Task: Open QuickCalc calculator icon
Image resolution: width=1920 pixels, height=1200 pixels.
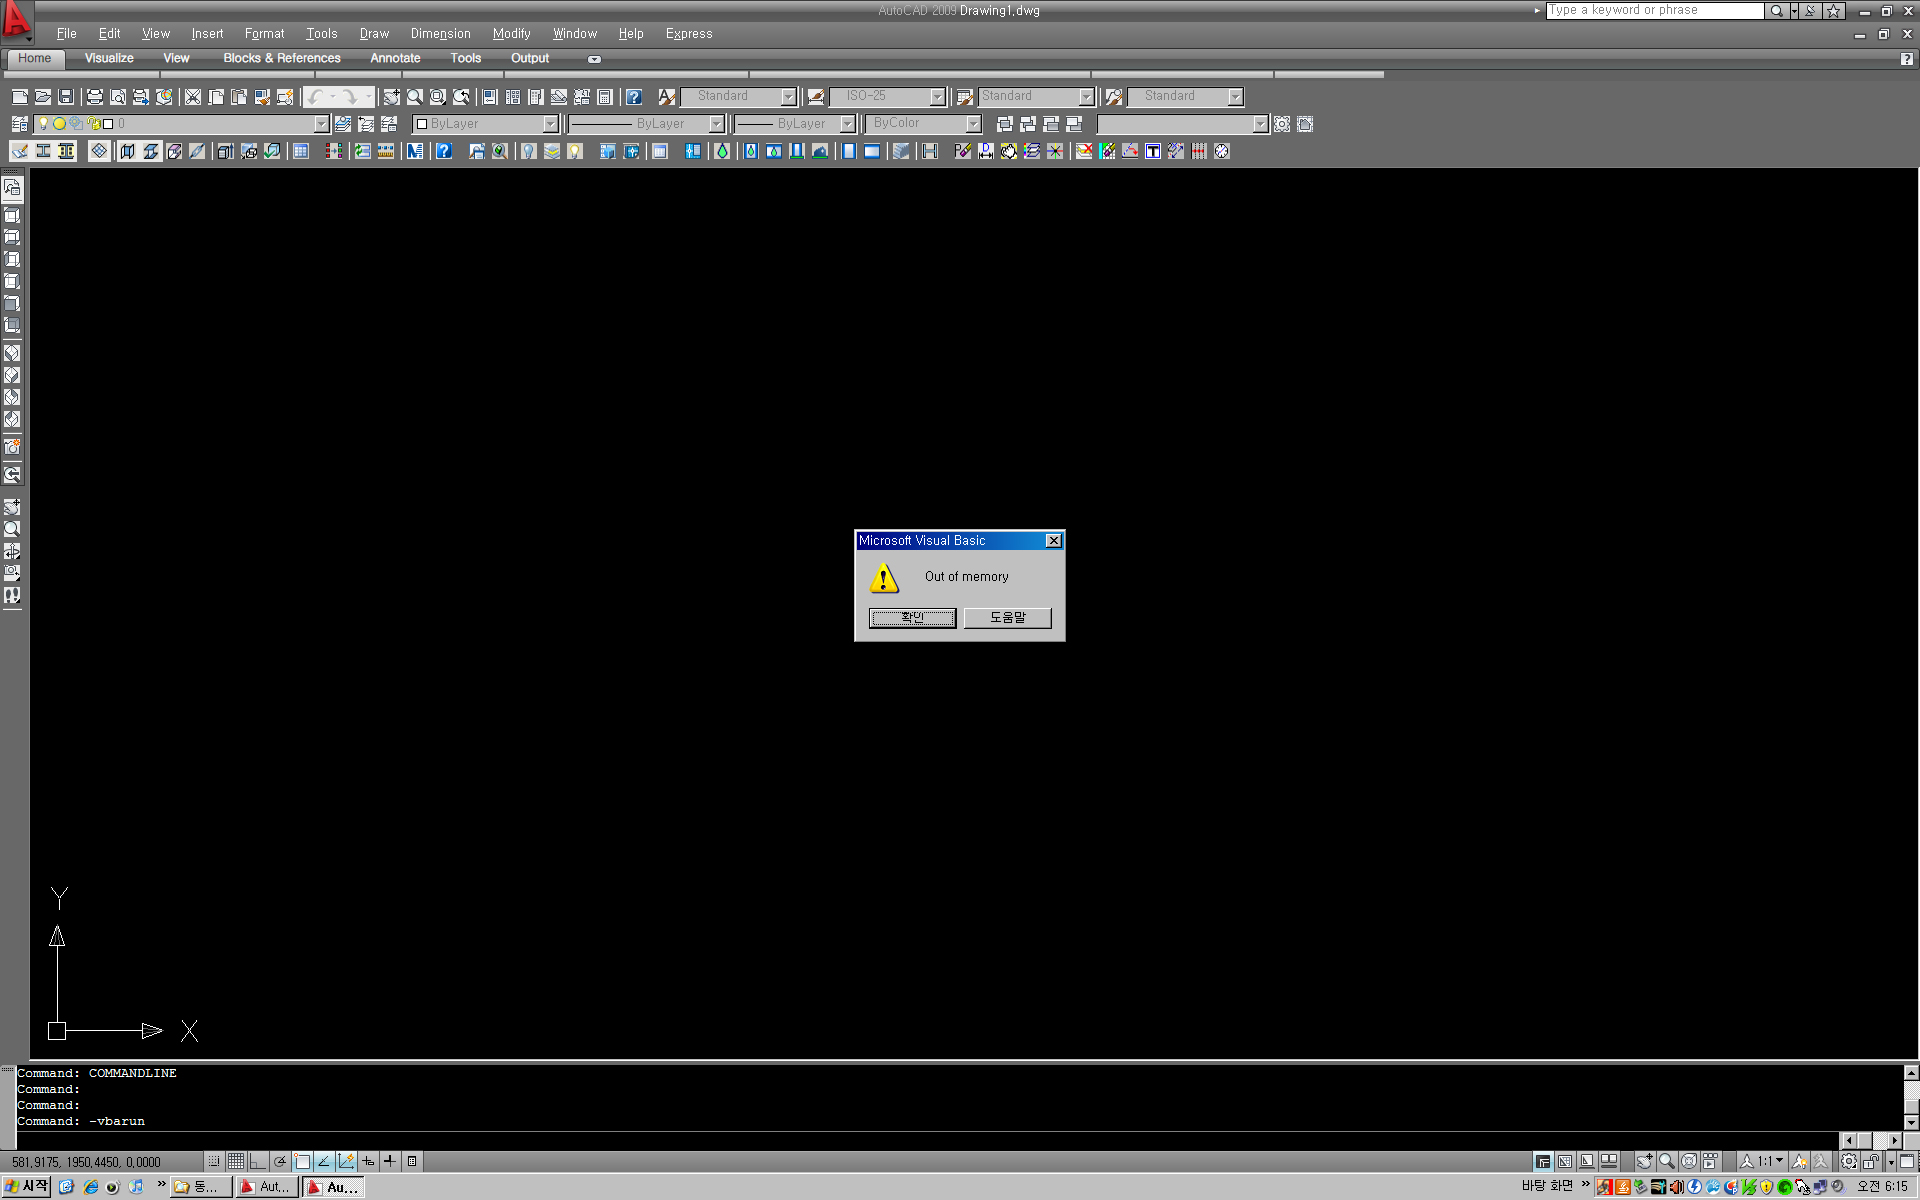Action: (605, 97)
